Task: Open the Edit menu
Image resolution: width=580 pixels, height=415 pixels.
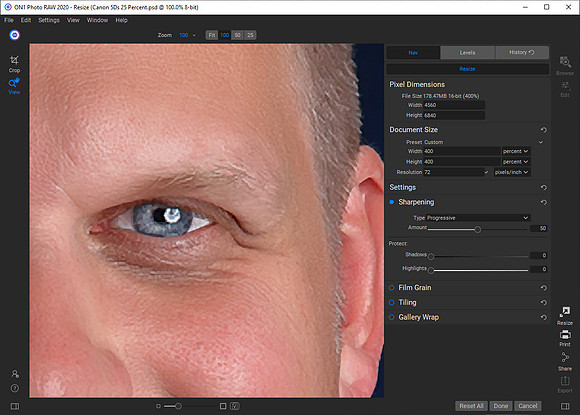Action: pos(26,20)
